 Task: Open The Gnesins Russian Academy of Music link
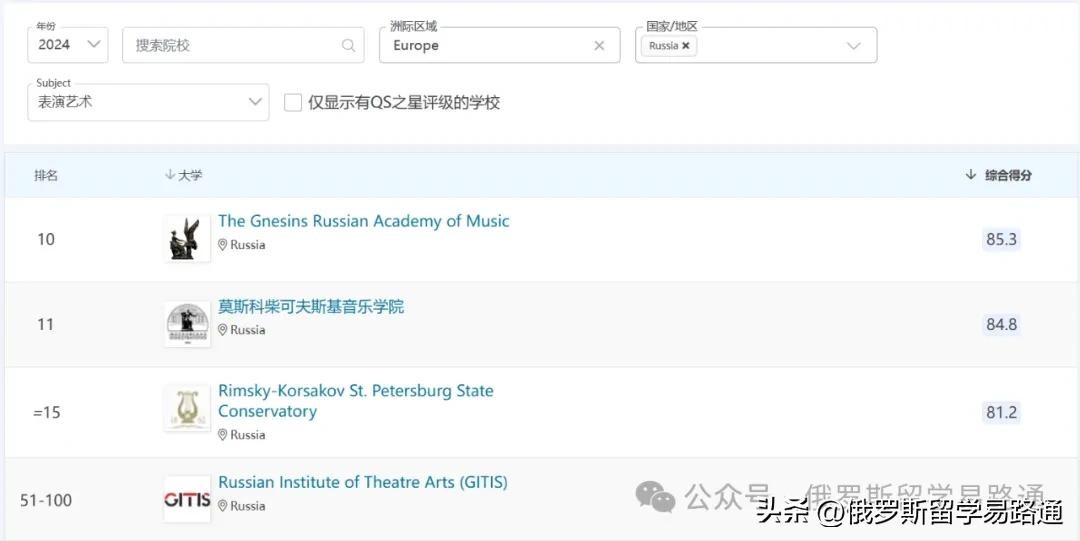[363, 221]
